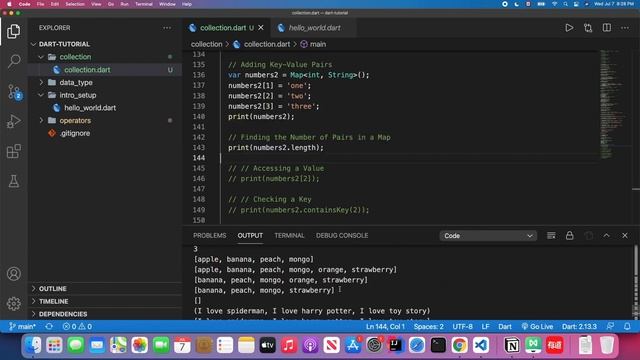Open the Terminal menu in menu bar
The image size is (640, 360).
coord(144,4)
